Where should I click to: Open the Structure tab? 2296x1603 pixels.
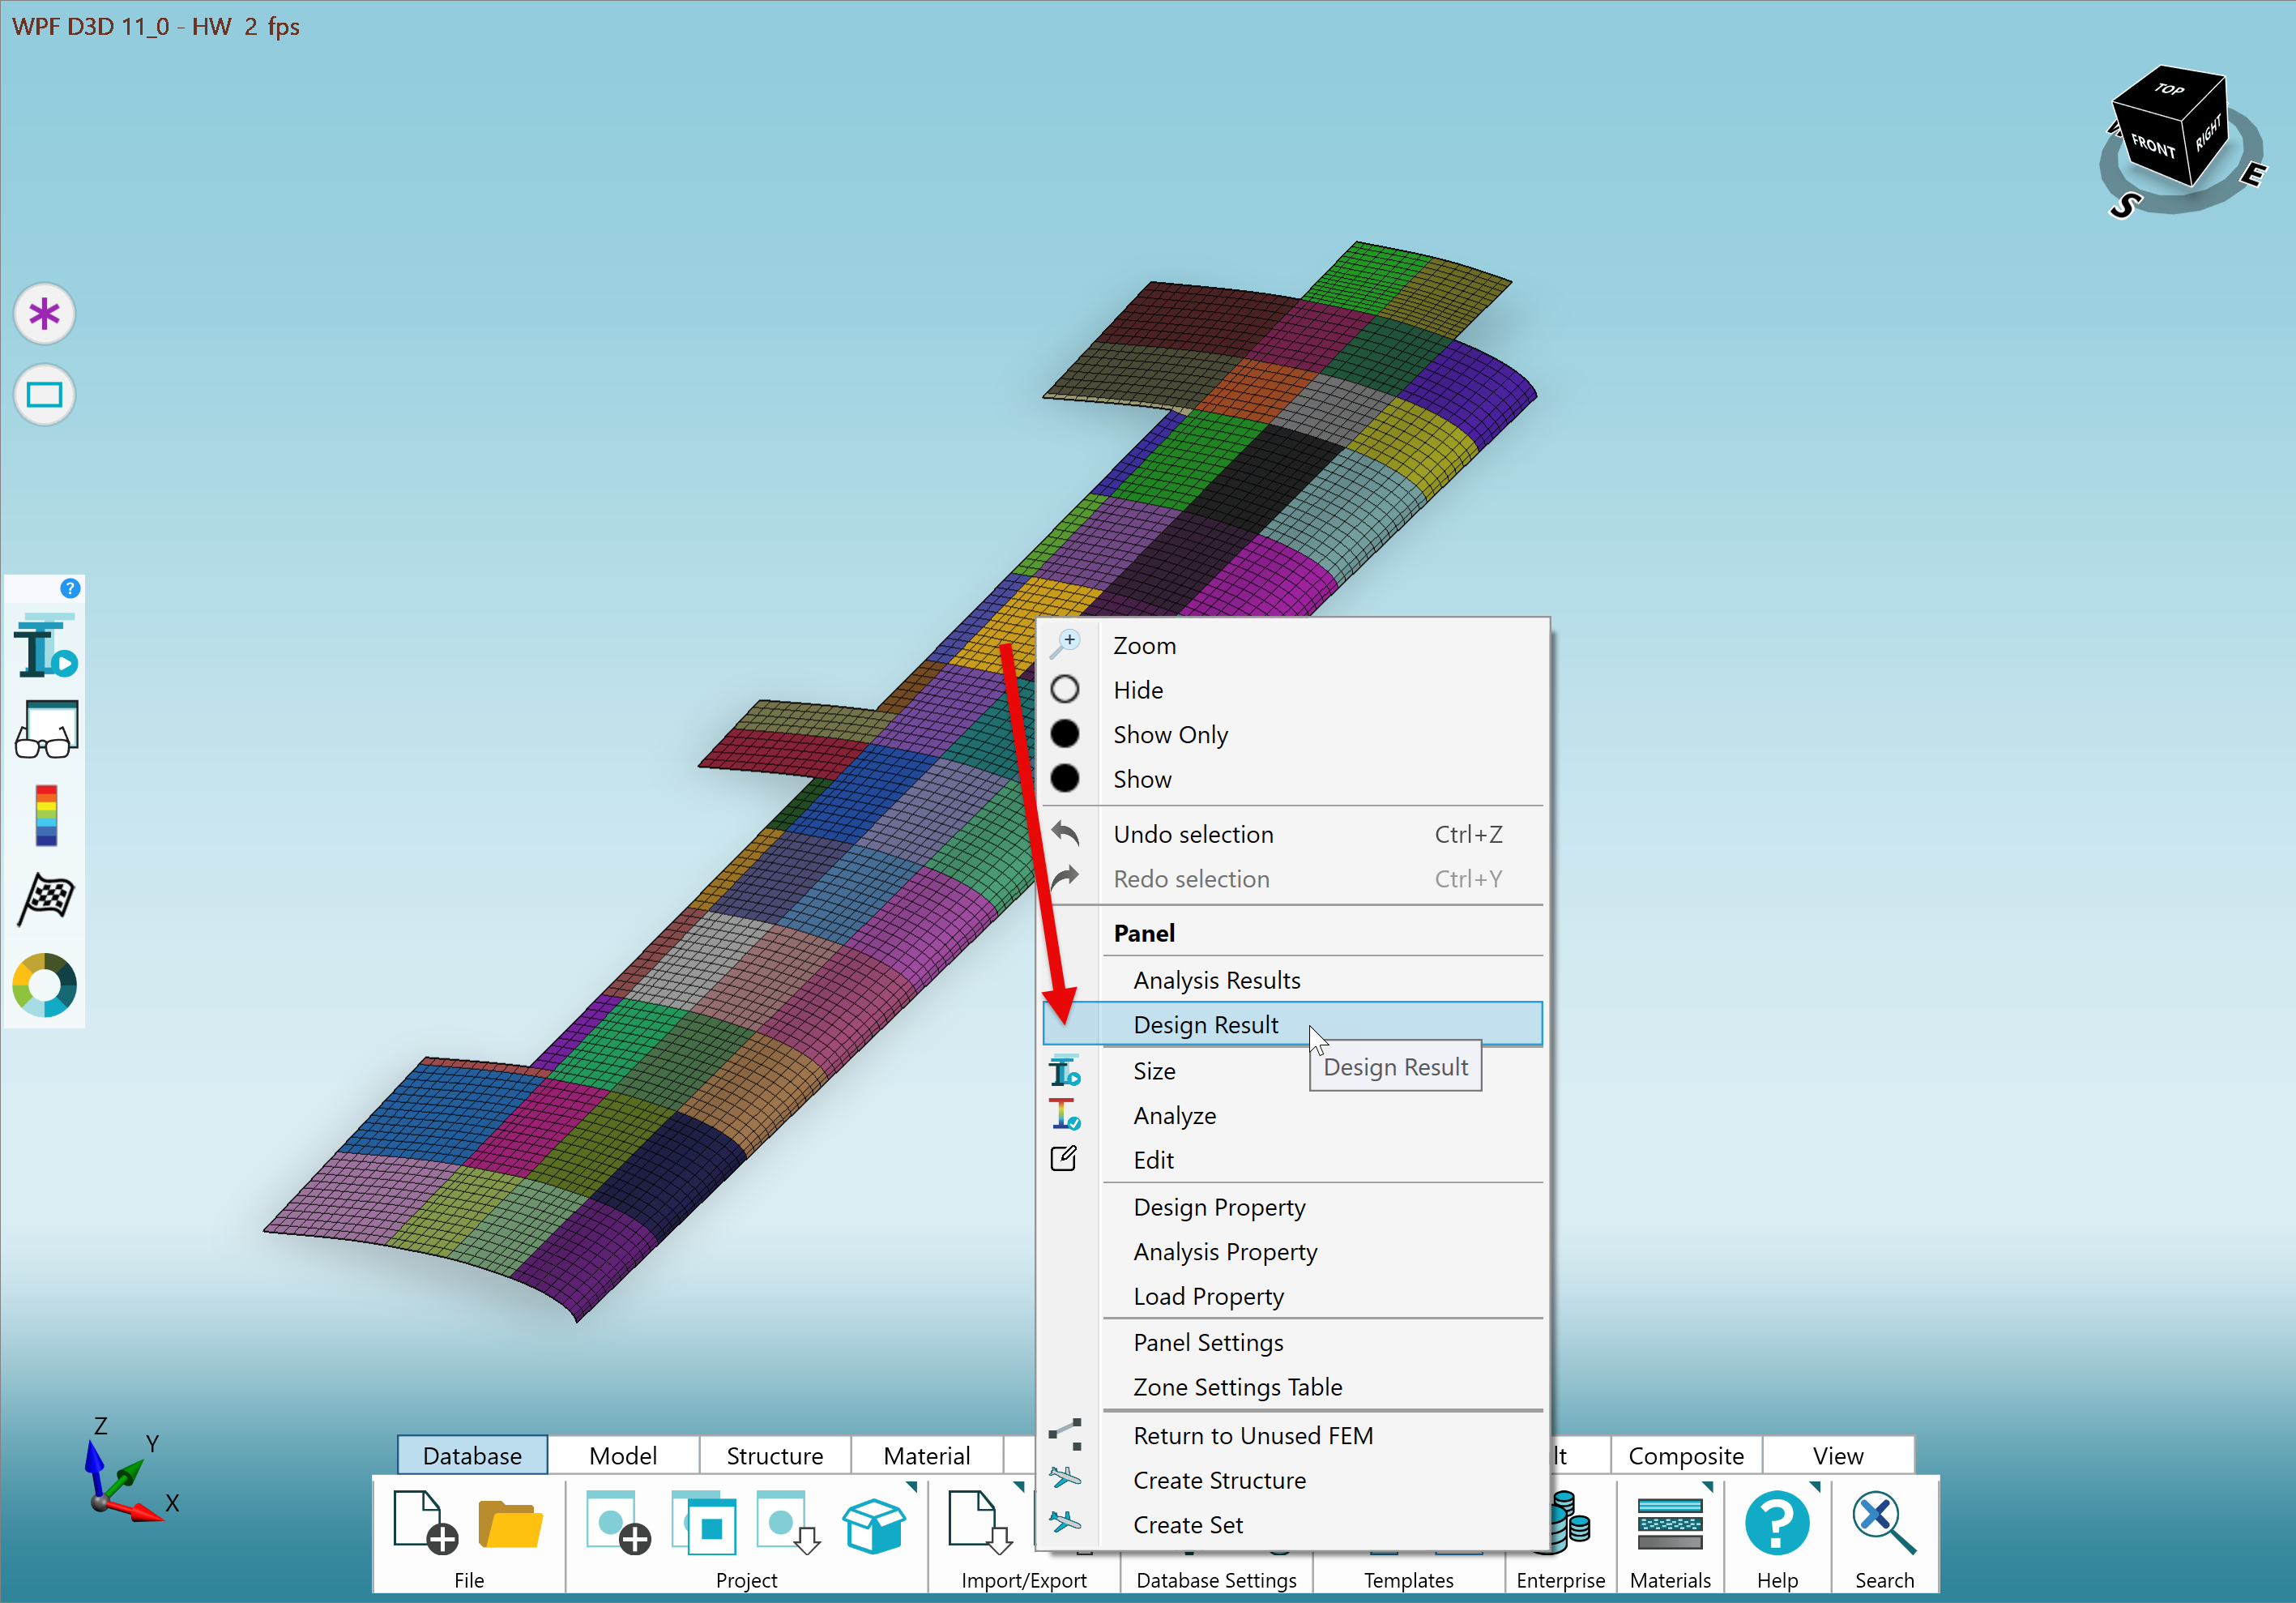pyautogui.click(x=775, y=1455)
